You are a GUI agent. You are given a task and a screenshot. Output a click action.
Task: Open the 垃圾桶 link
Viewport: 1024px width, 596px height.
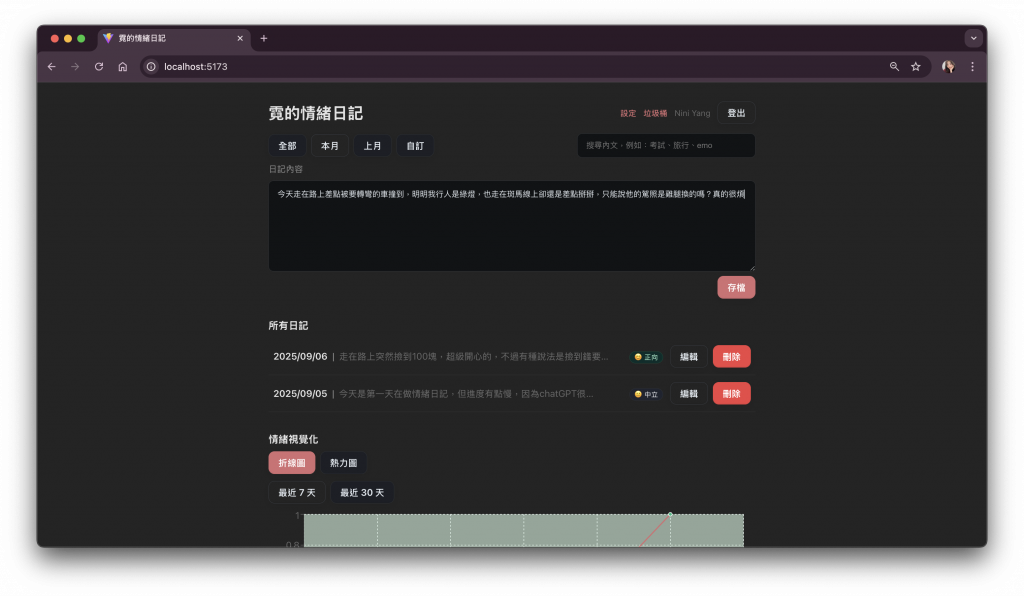(655, 114)
